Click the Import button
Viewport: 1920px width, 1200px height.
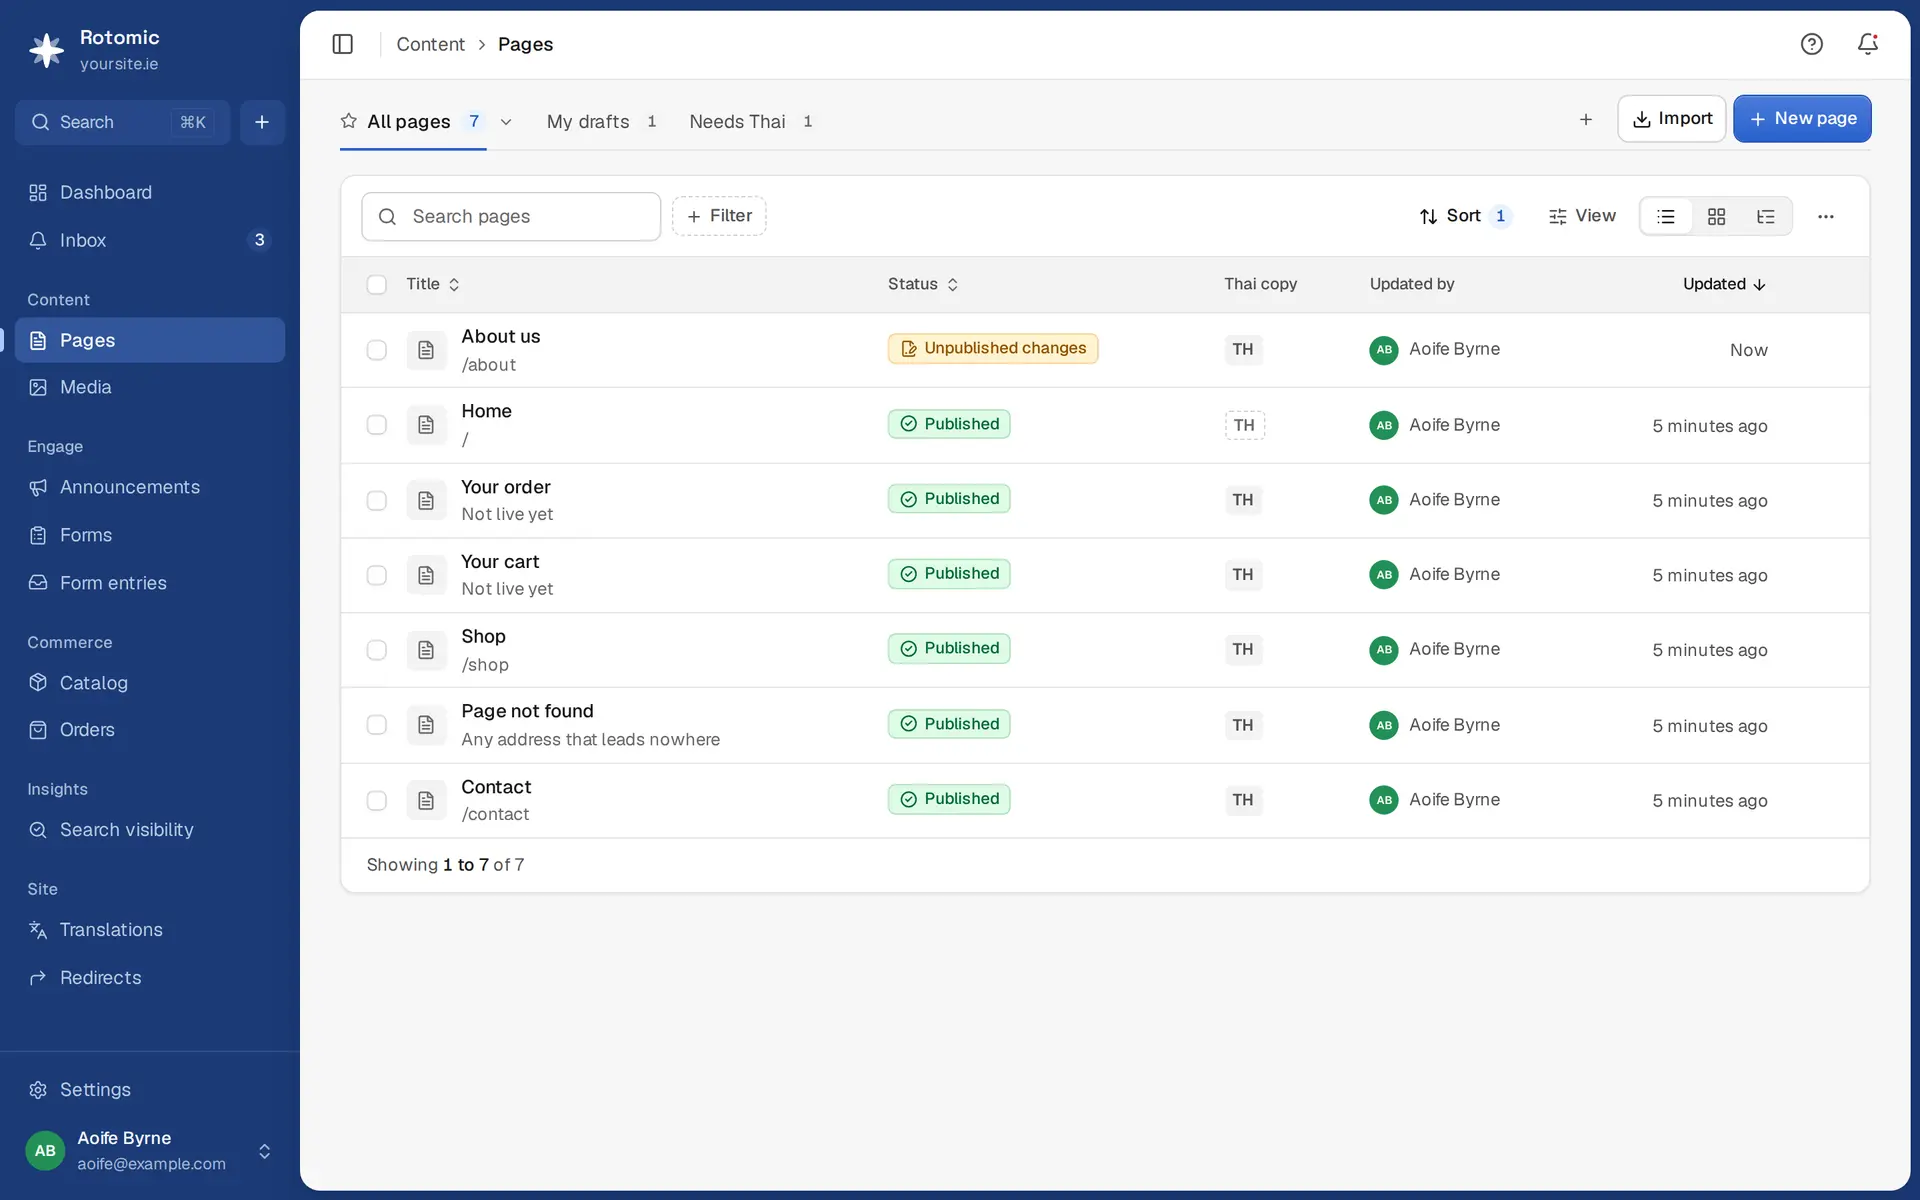coord(1672,119)
